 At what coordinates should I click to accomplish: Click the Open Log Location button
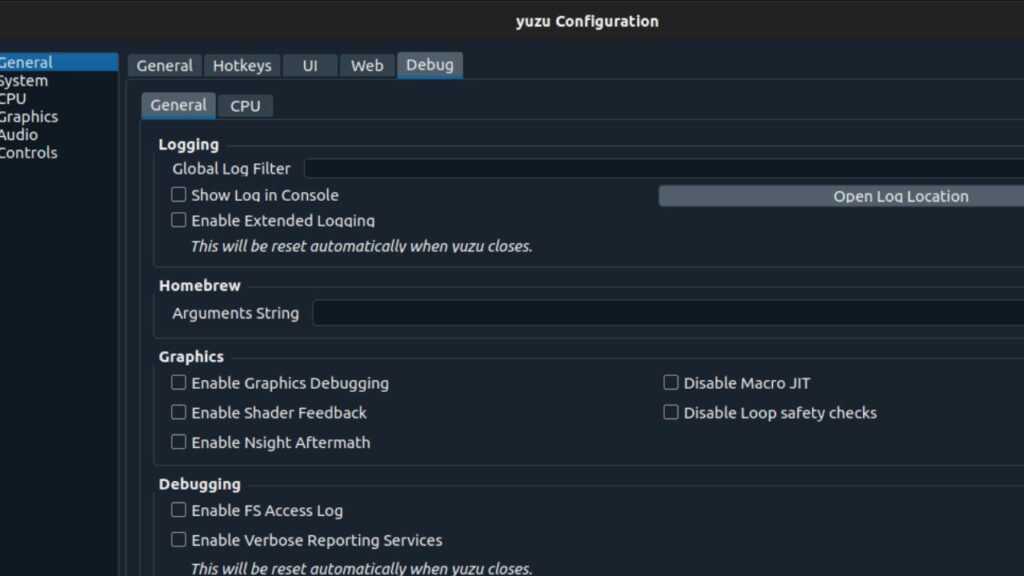point(841,196)
